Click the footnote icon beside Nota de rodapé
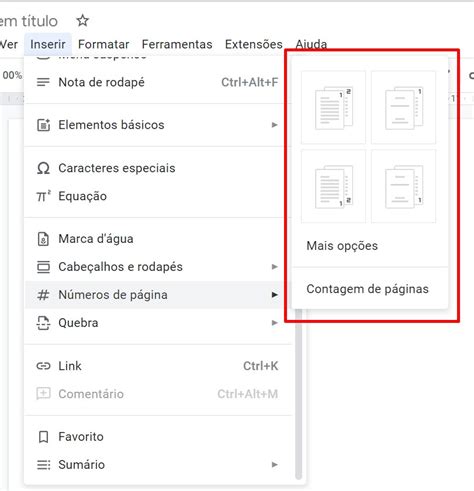Image resolution: width=474 pixels, height=491 pixels. [43, 82]
